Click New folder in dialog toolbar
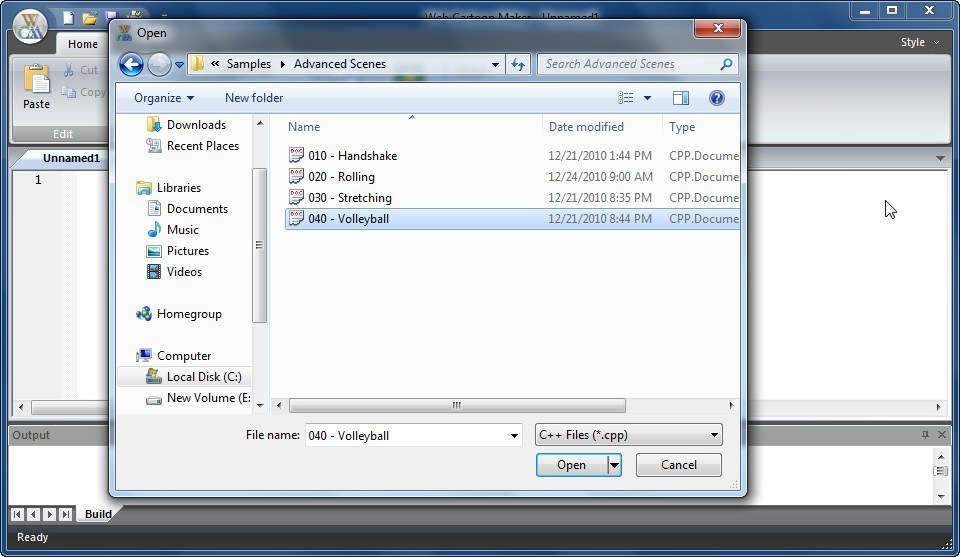This screenshot has height=557, width=960. tap(254, 98)
